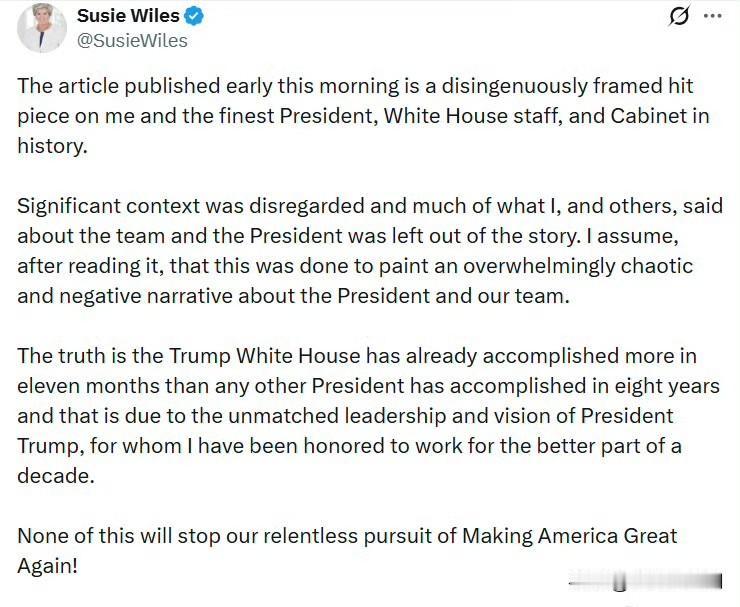Screen dimensions: 740x607
Task: Click the blue verified checkmark badge
Action: pos(194,16)
